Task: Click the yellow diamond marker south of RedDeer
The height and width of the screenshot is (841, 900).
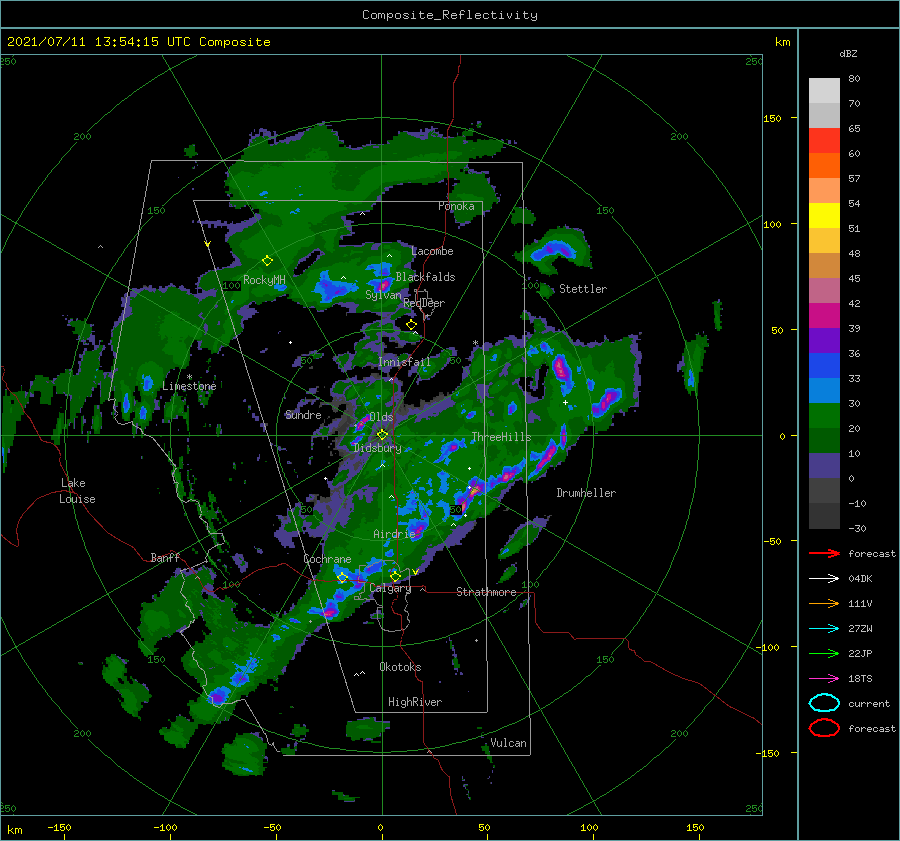Action: click(x=411, y=325)
